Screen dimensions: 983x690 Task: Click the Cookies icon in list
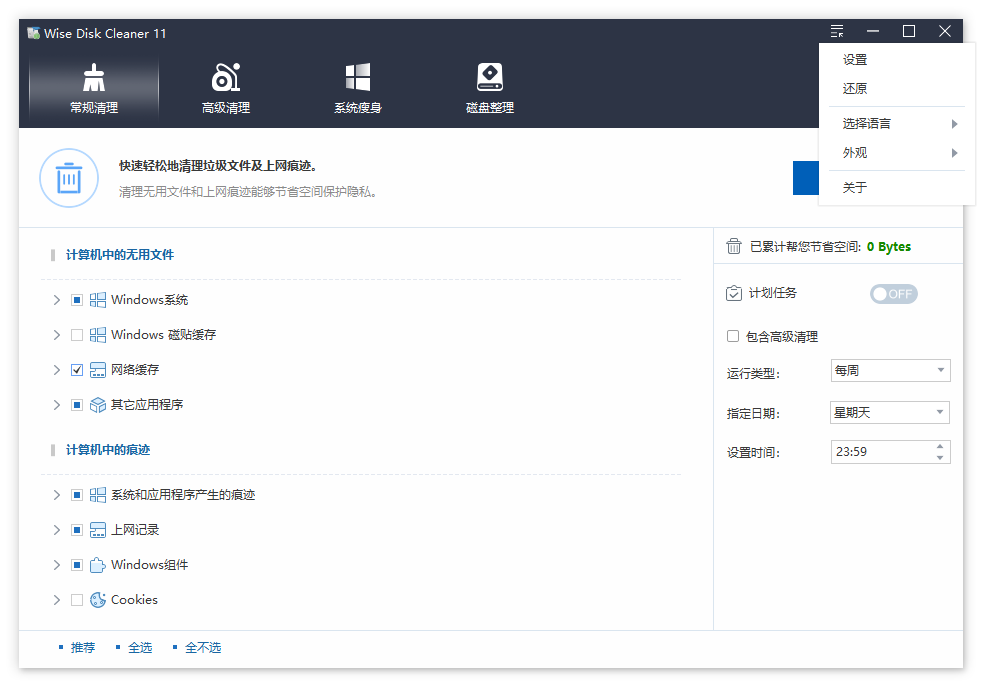pyautogui.click(x=98, y=600)
